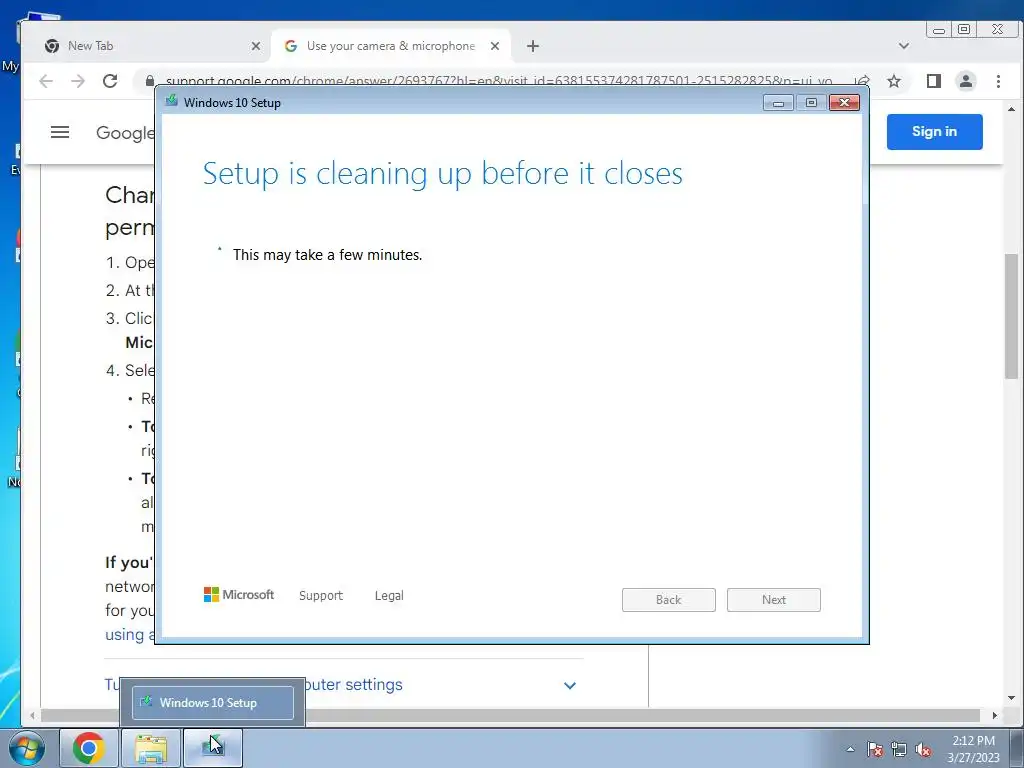The image size is (1024, 768).
Task: Switch to the New Tab tab
Action: pyautogui.click(x=147, y=46)
